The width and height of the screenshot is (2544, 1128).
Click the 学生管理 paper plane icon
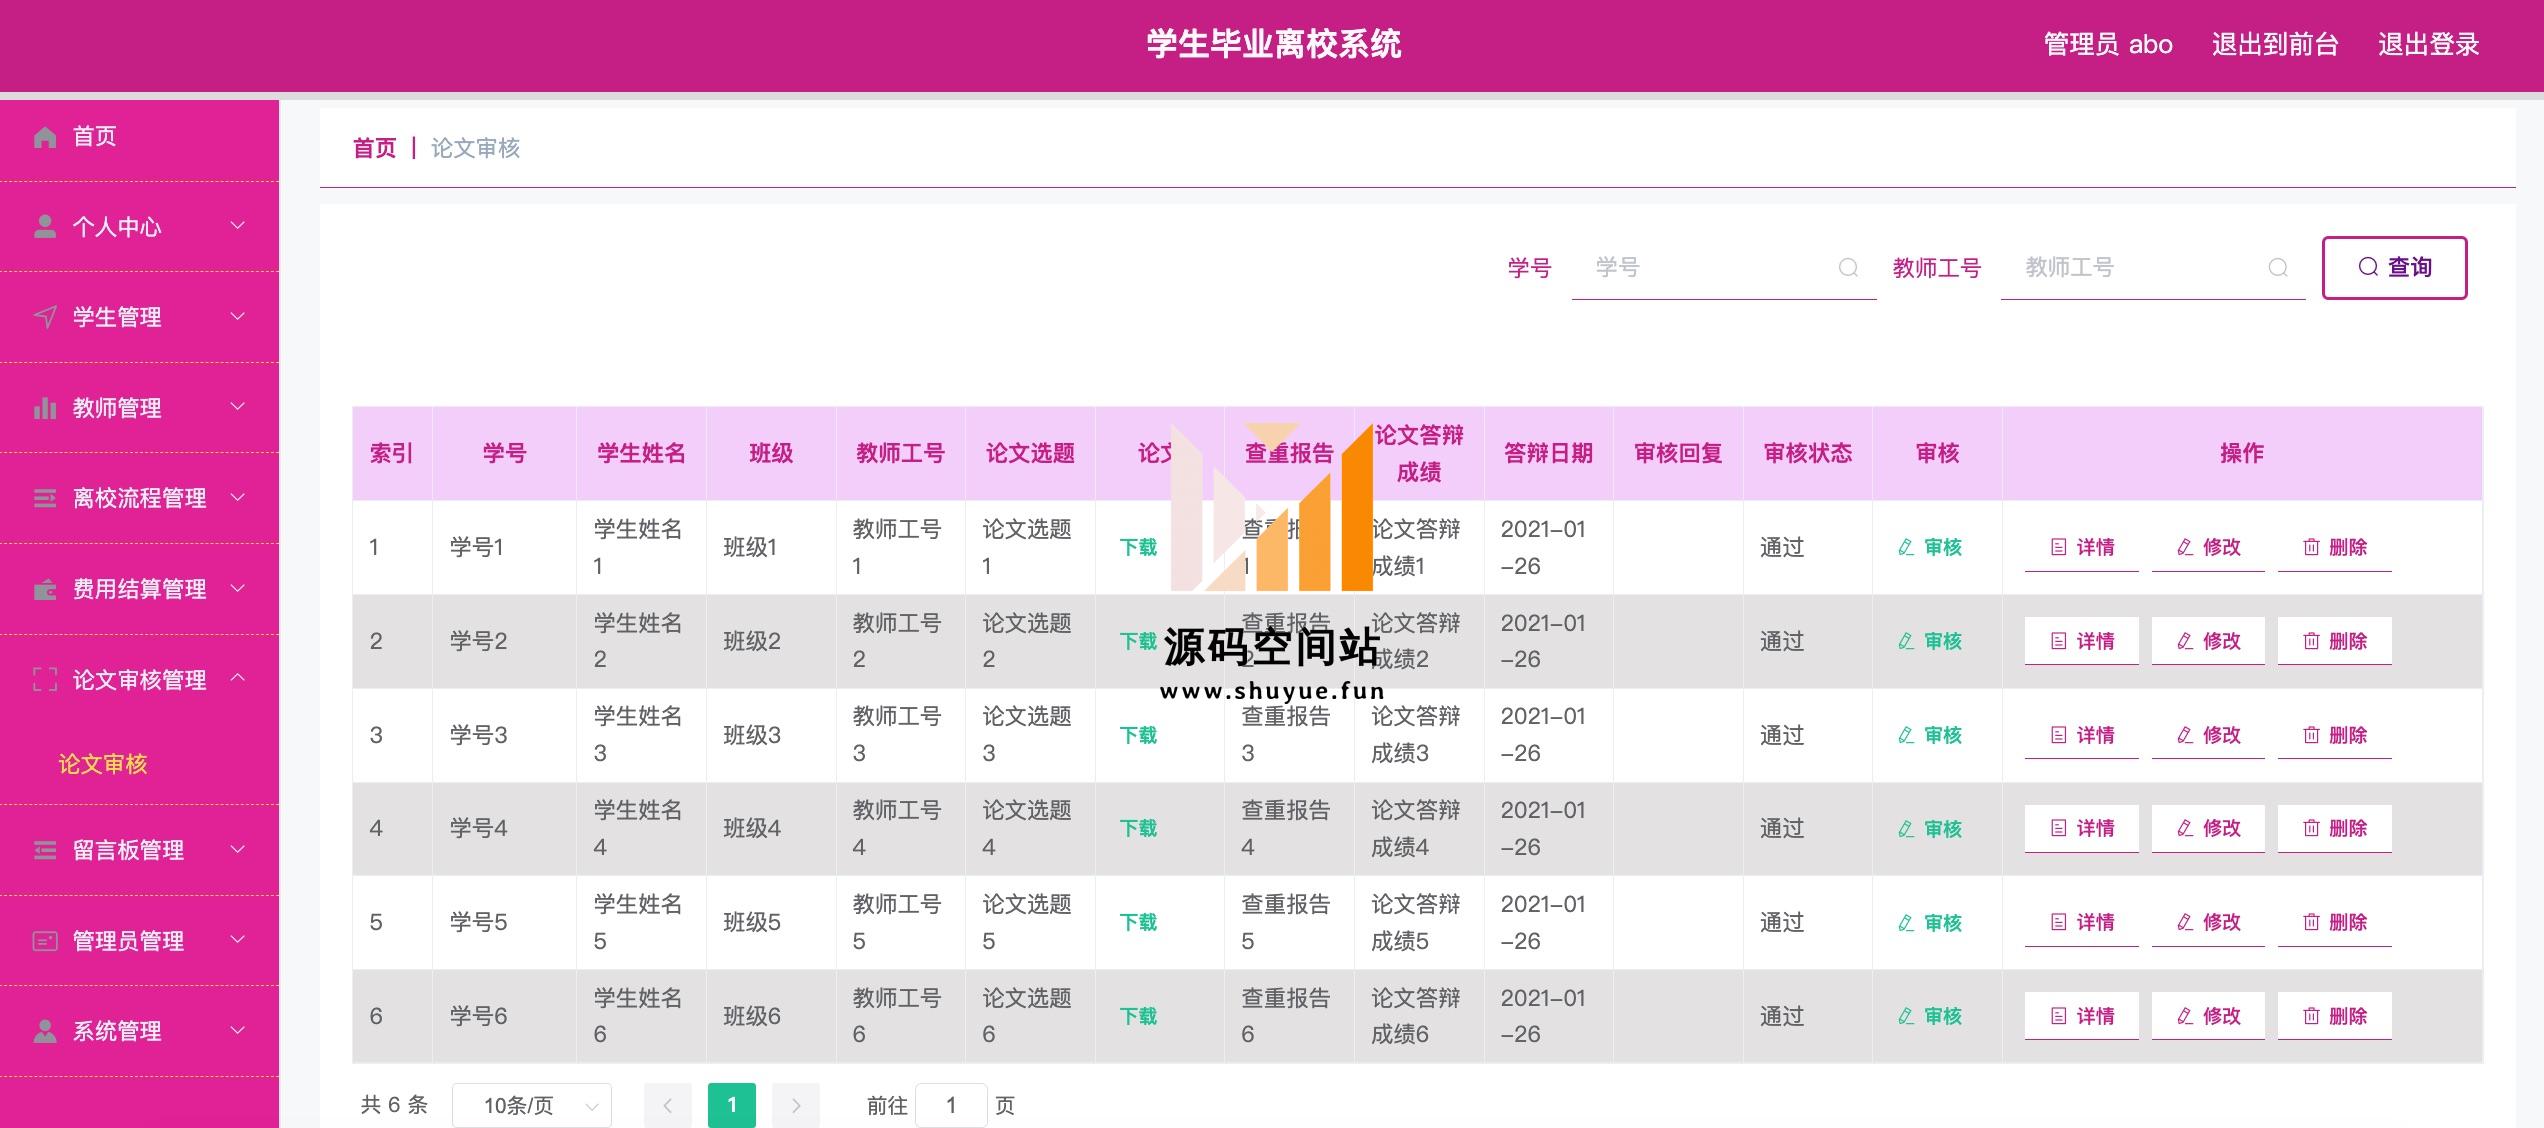(45, 317)
